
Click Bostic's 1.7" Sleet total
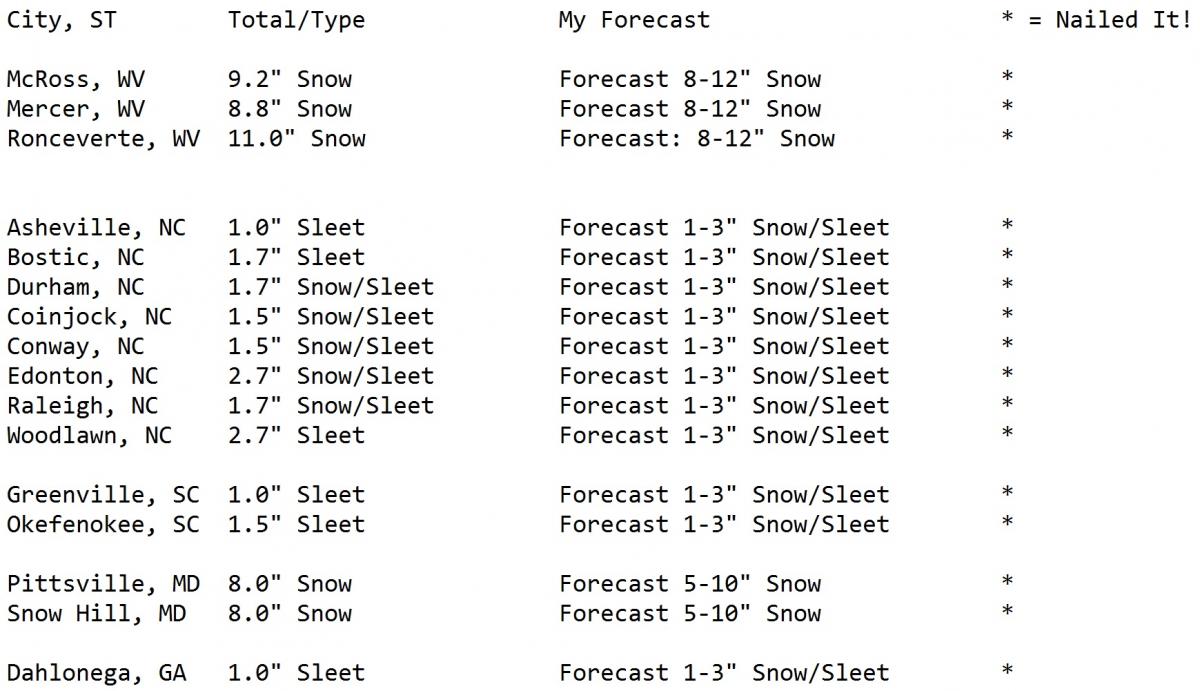pyautogui.click(x=296, y=258)
